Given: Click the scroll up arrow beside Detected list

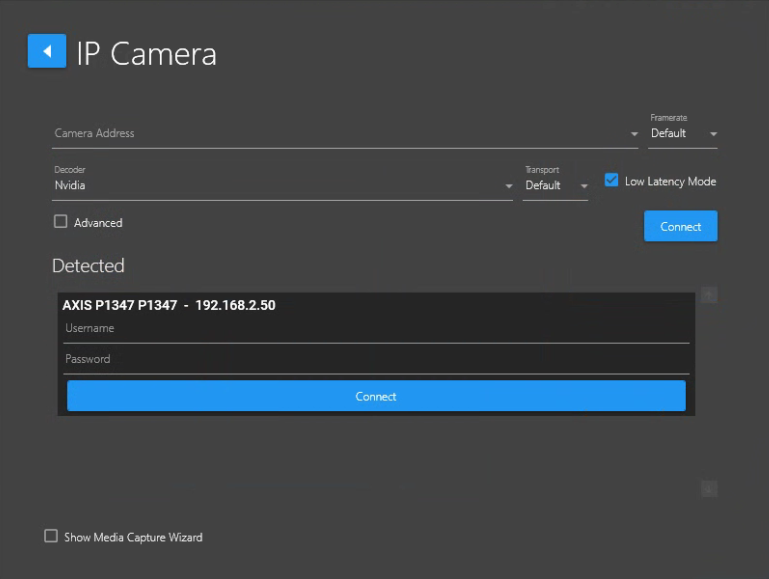Looking at the screenshot, I should (709, 295).
